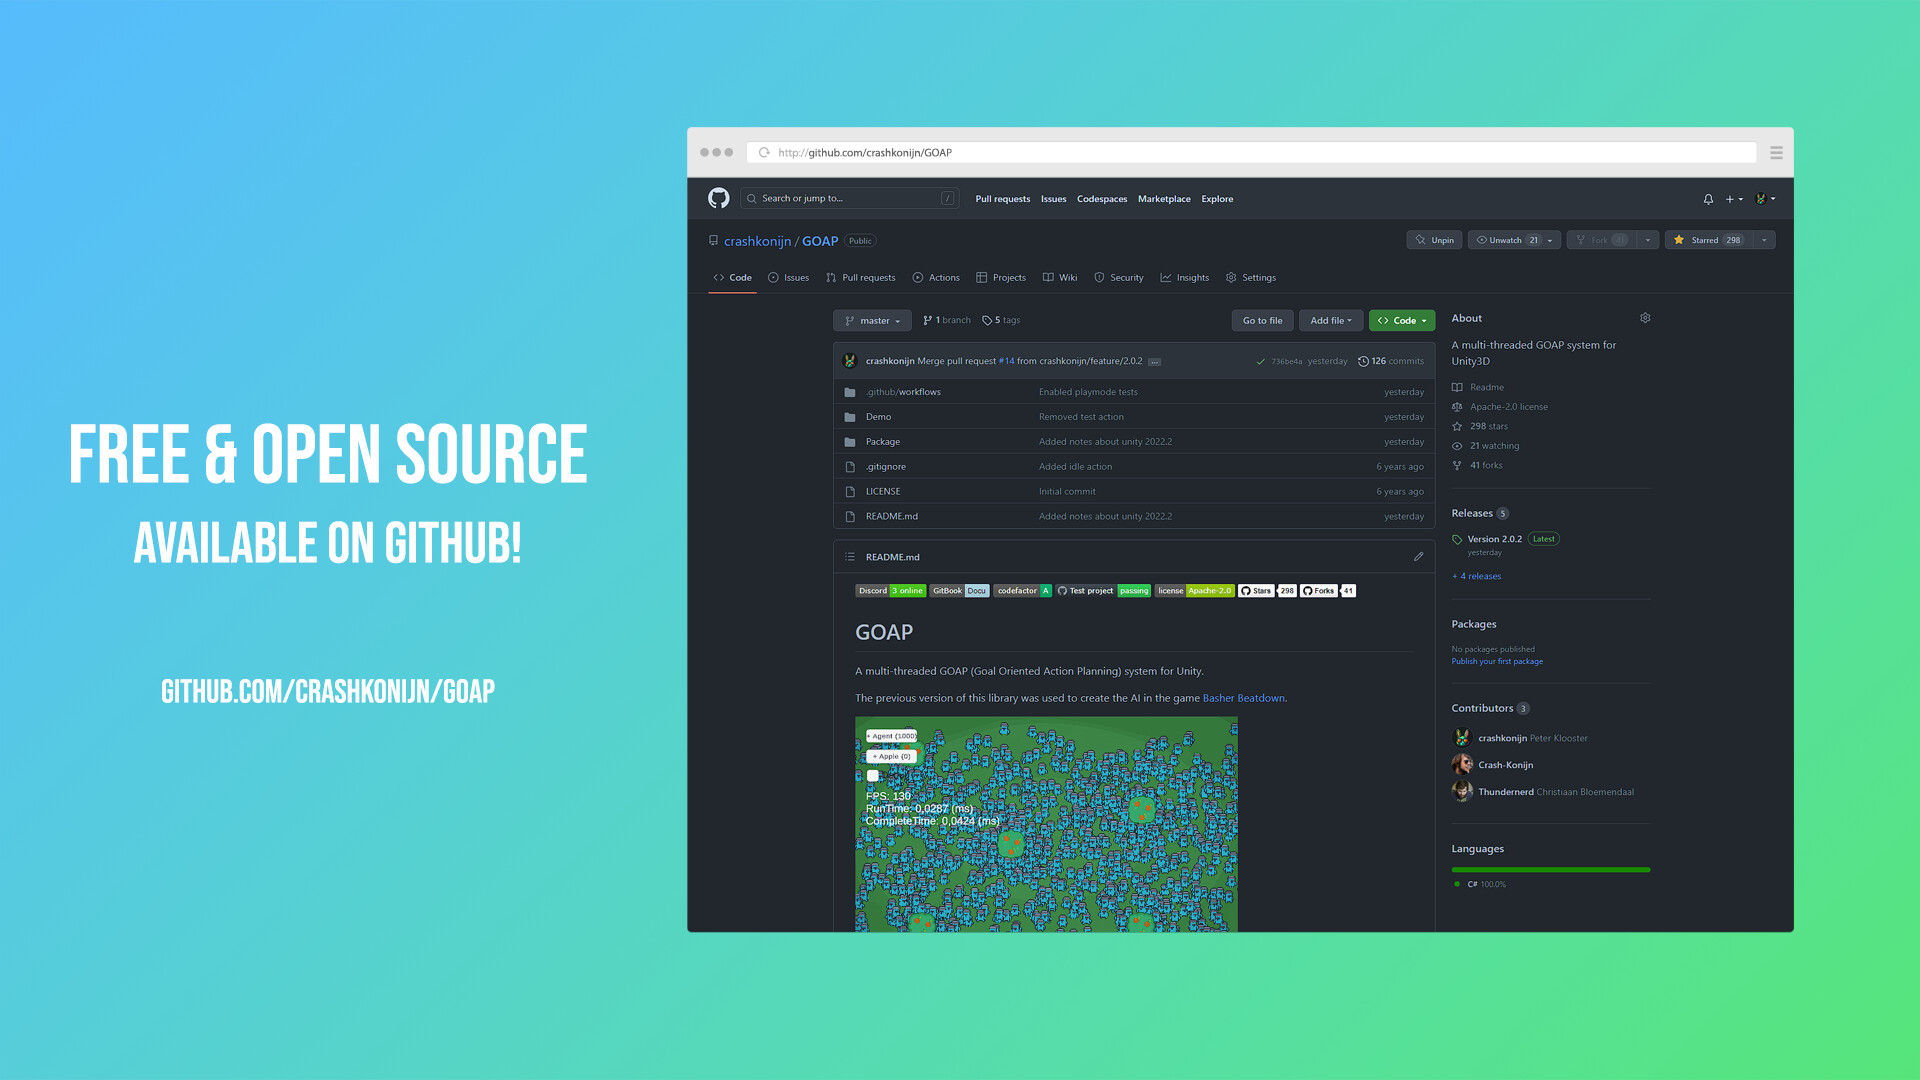This screenshot has height=1080, width=1920.
Task: Open the About section settings gear
Action: point(1645,318)
